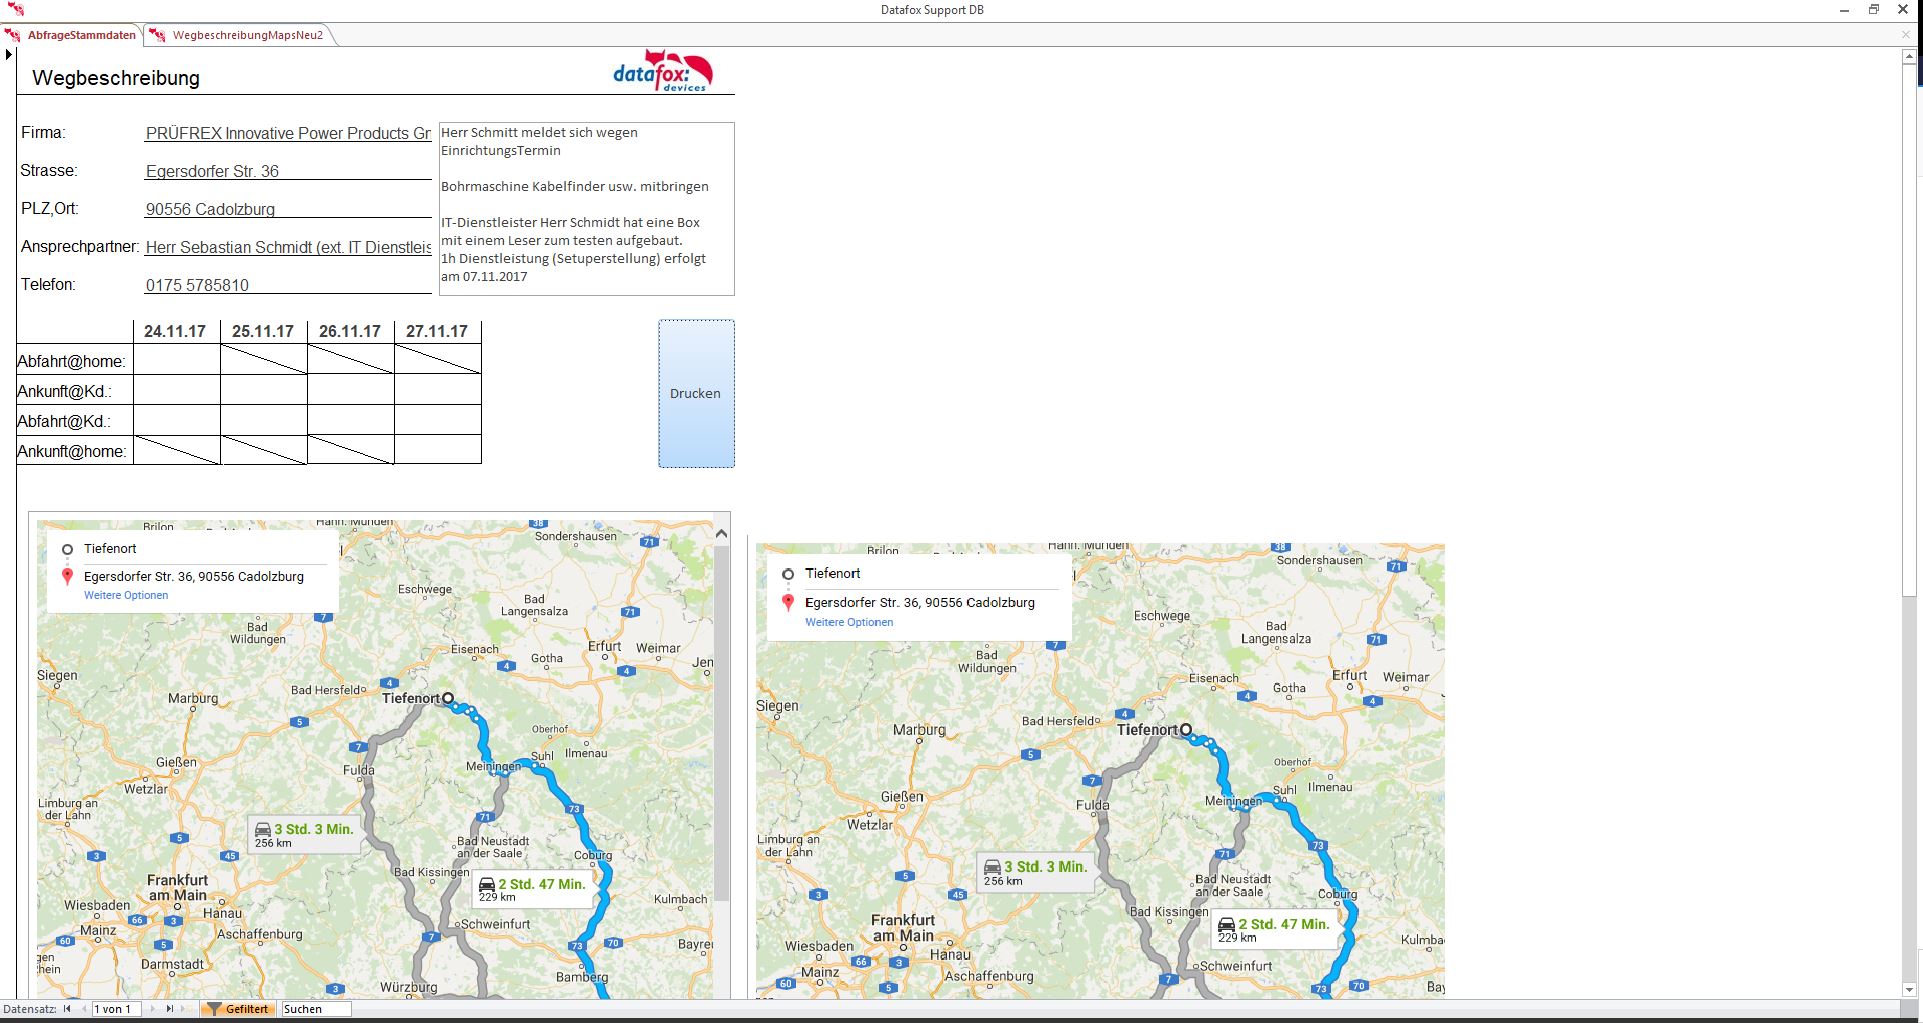
Task: Click 'Weitere Optionen' link in left map
Action: (x=126, y=595)
